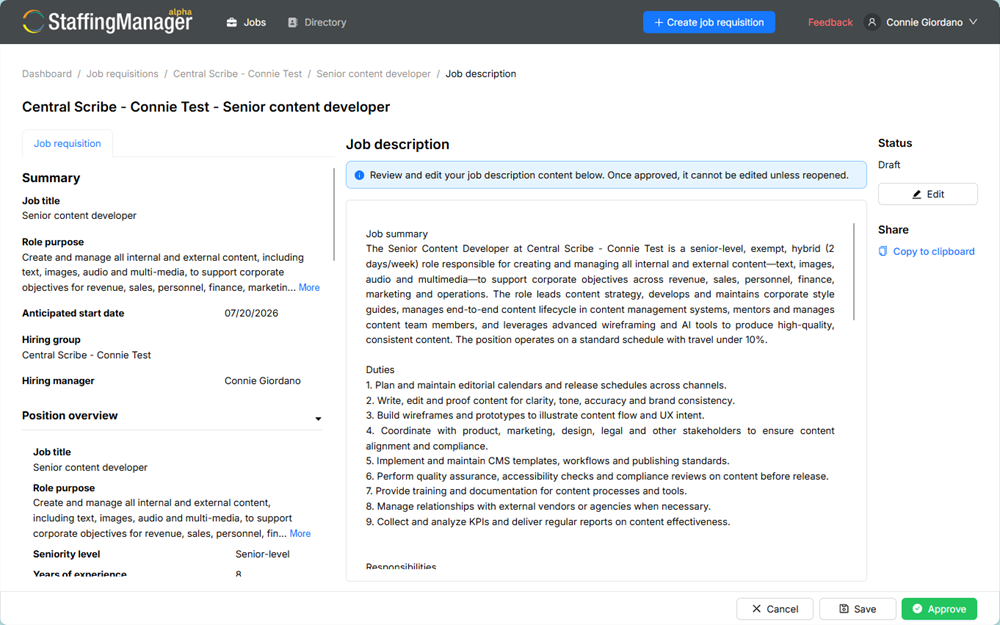Screen dimensions: 1000x625
Task: Click duty 9 about KPIs
Action: [x=548, y=522]
